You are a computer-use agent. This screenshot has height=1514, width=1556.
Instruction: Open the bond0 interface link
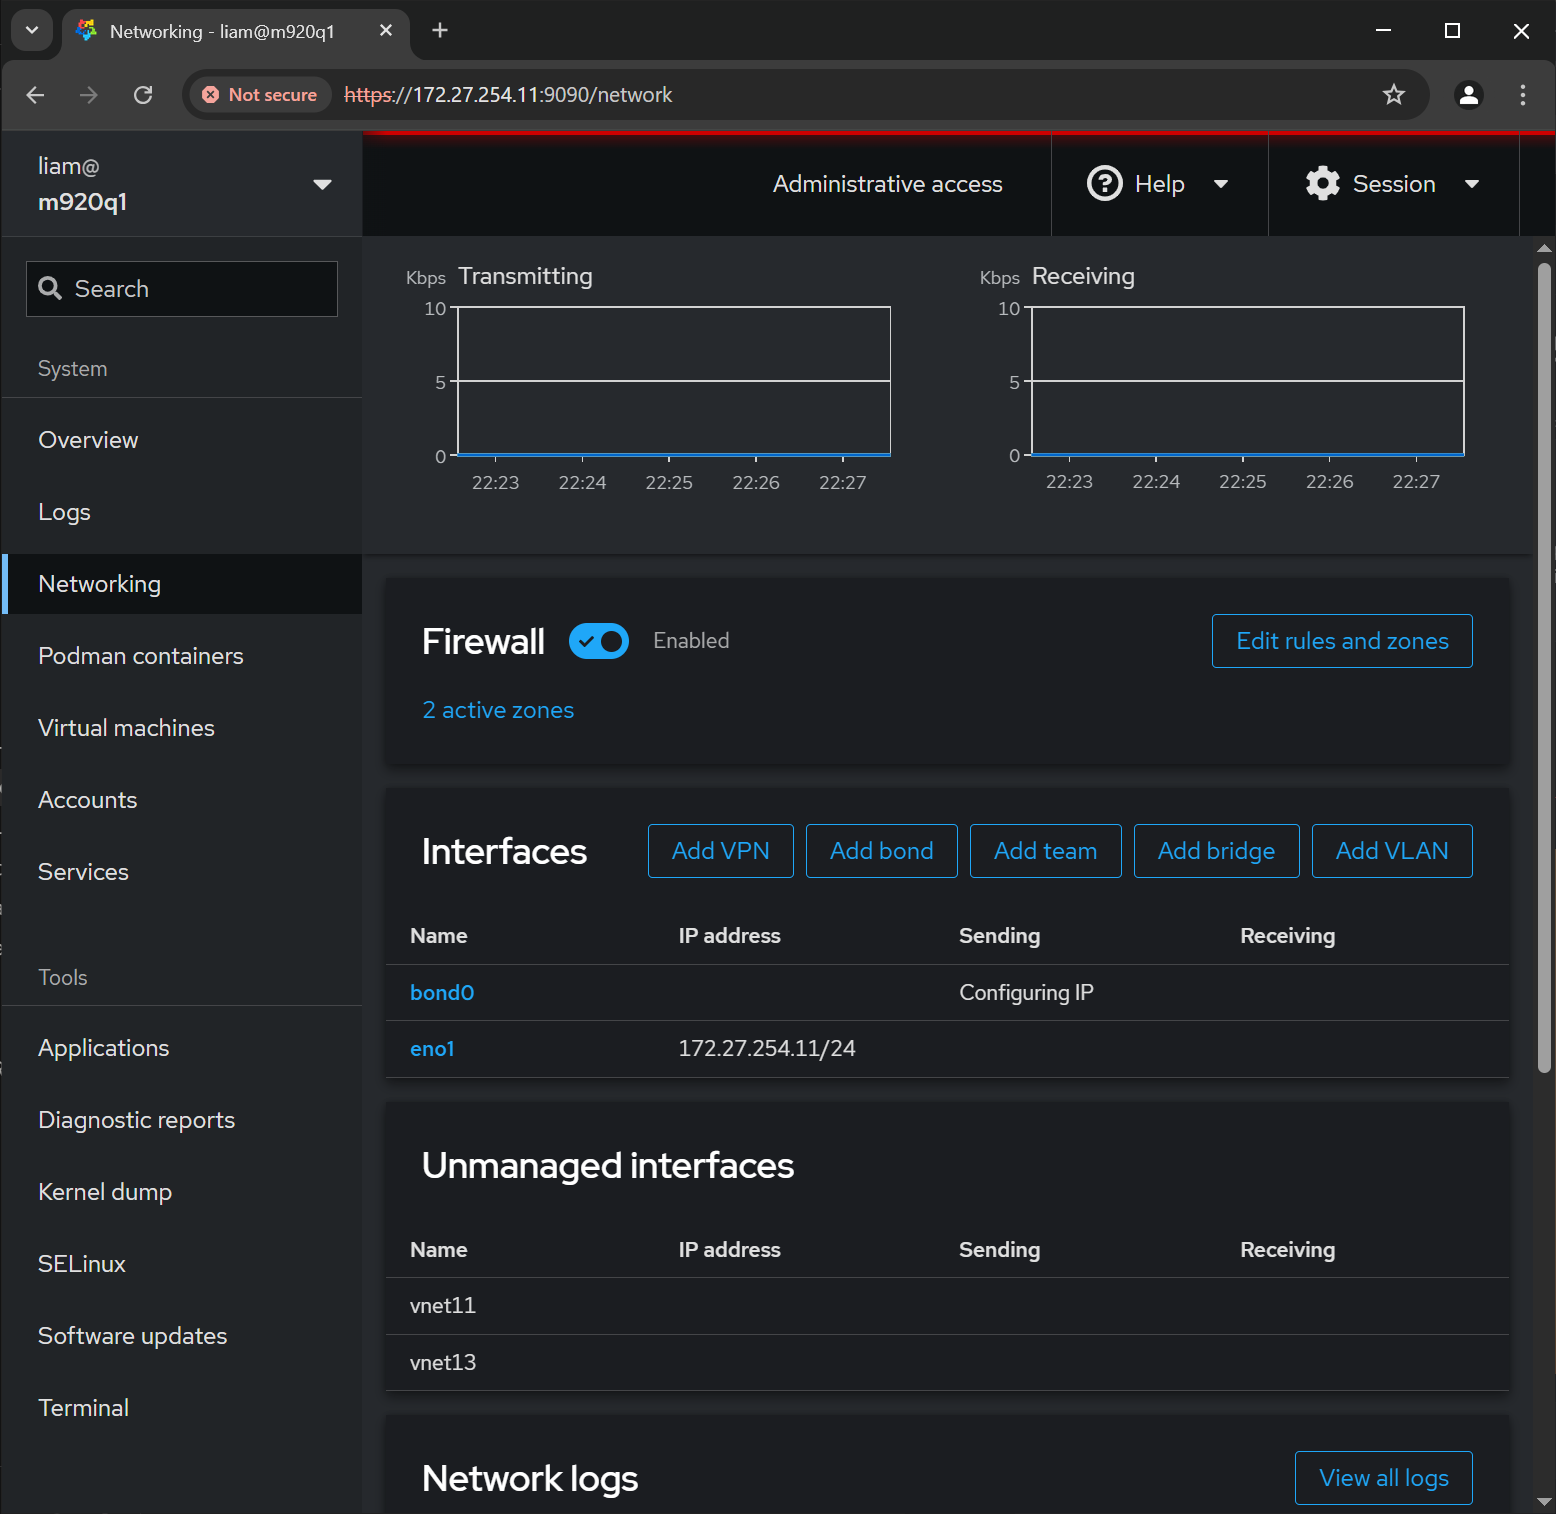click(442, 993)
